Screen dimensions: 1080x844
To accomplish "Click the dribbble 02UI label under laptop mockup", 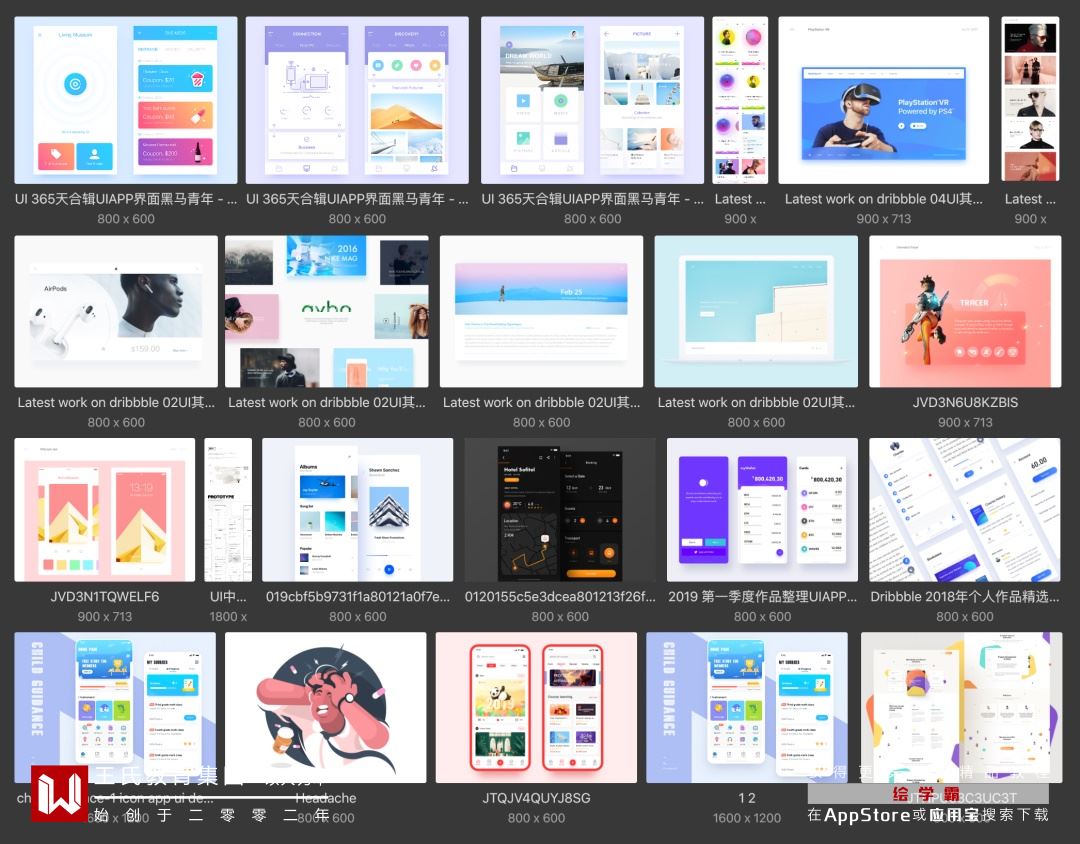I will (756, 402).
